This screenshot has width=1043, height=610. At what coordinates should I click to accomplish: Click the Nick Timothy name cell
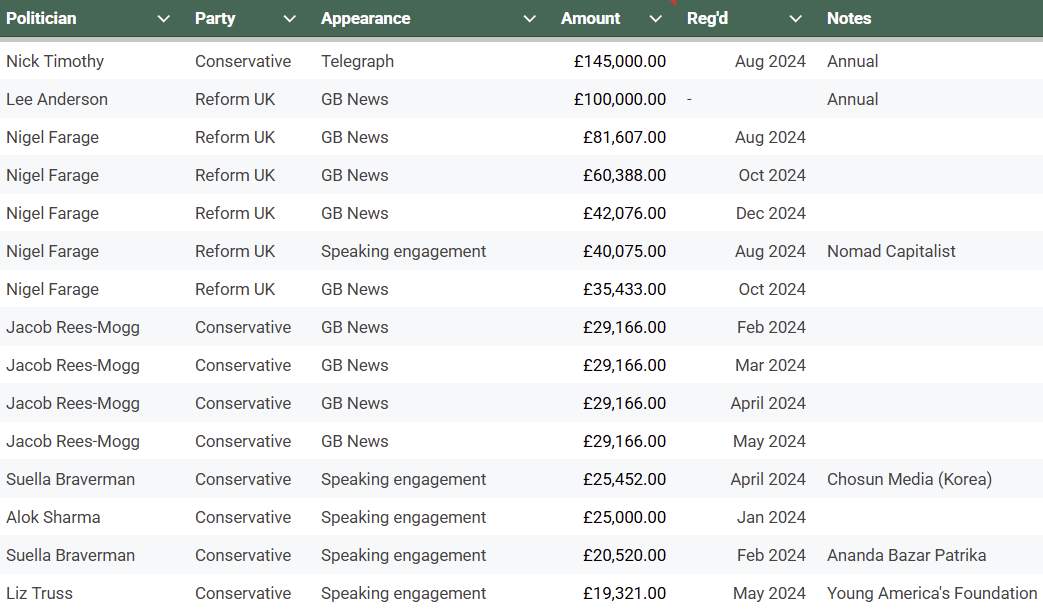[55, 61]
